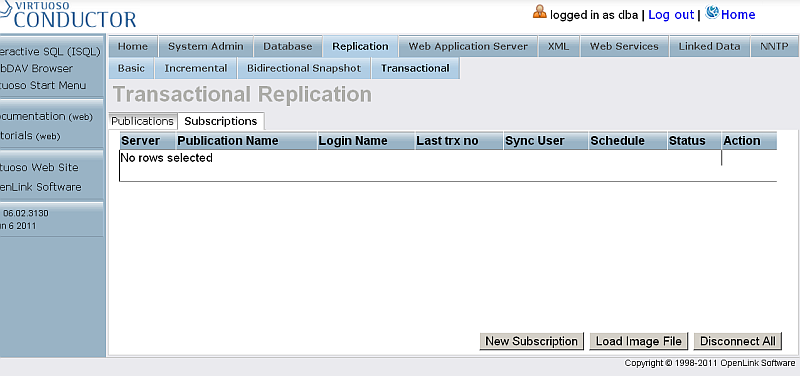
Task: Click the Disconnect All button
Action: click(x=738, y=341)
